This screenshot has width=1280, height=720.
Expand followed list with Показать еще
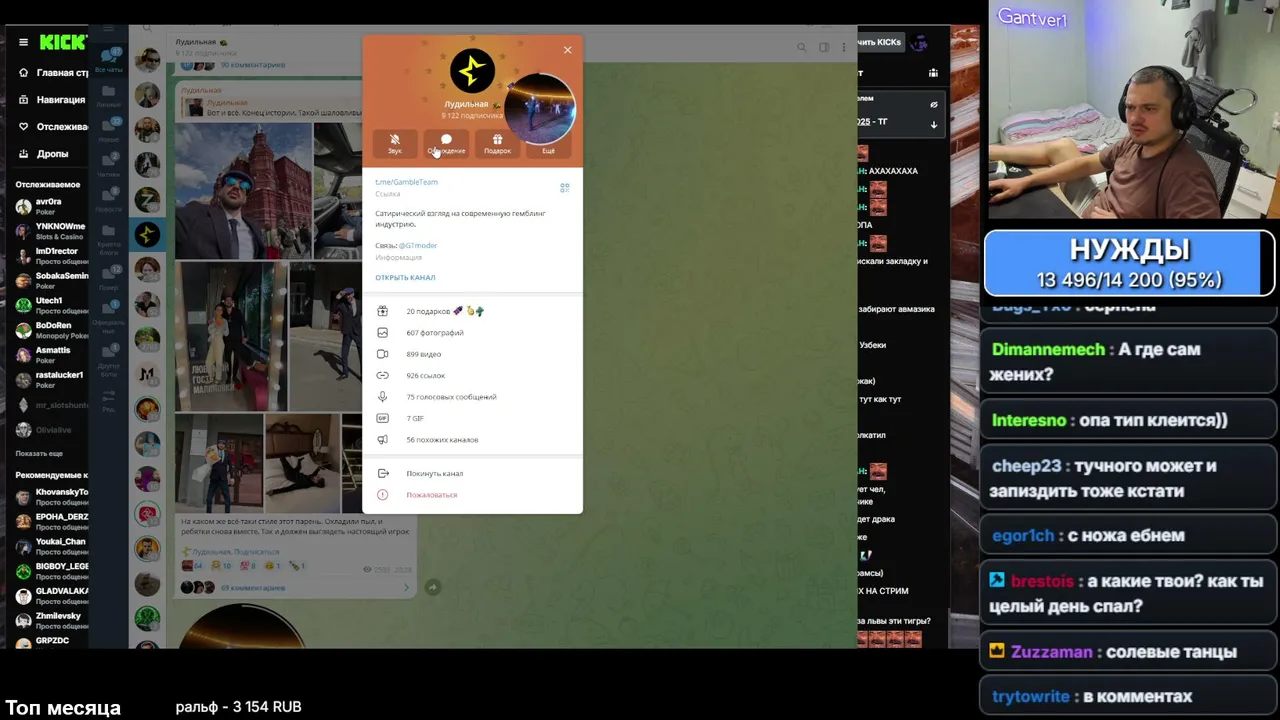click(x=39, y=454)
